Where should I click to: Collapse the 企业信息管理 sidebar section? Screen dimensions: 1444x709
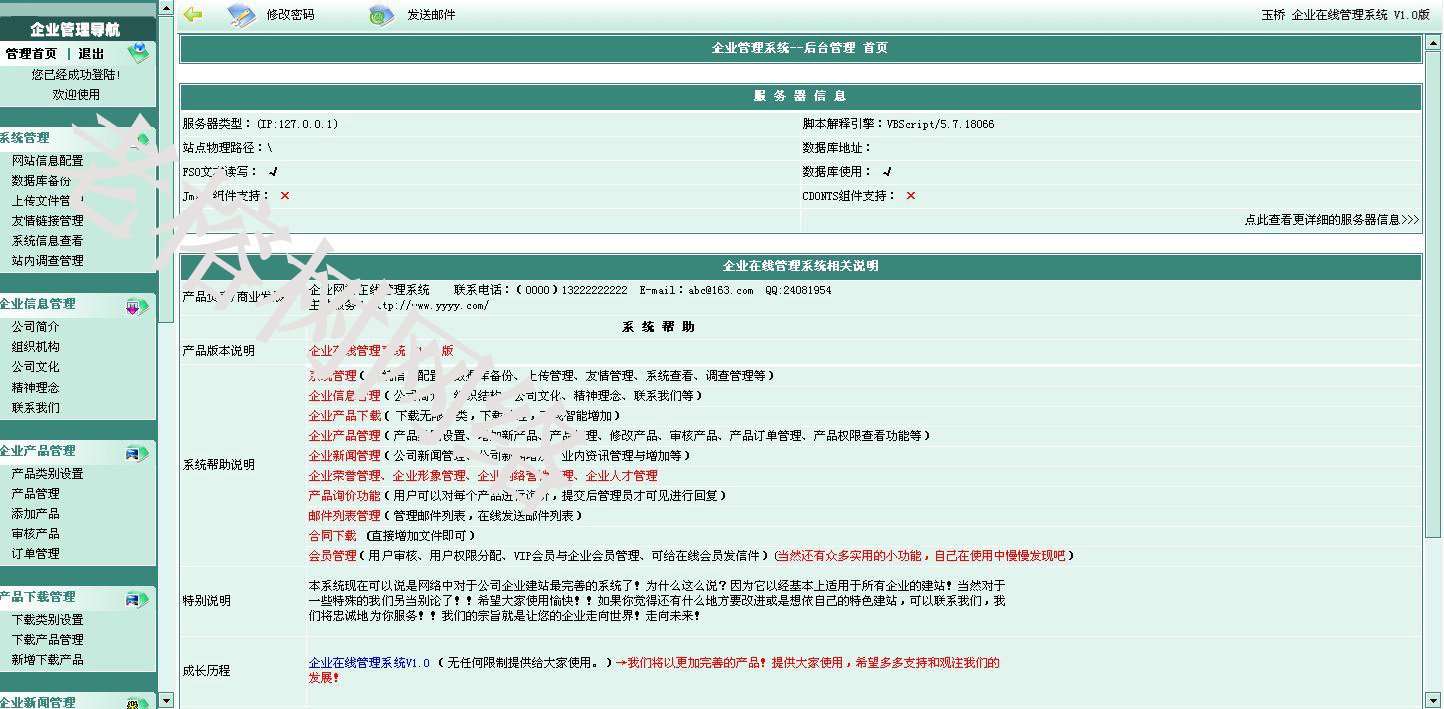click(38, 304)
